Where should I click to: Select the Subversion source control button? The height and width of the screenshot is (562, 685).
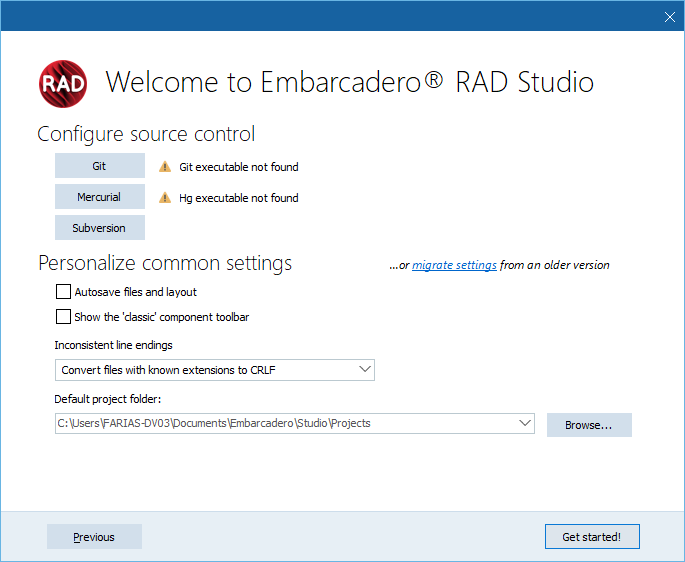pyautogui.click(x=100, y=228)
